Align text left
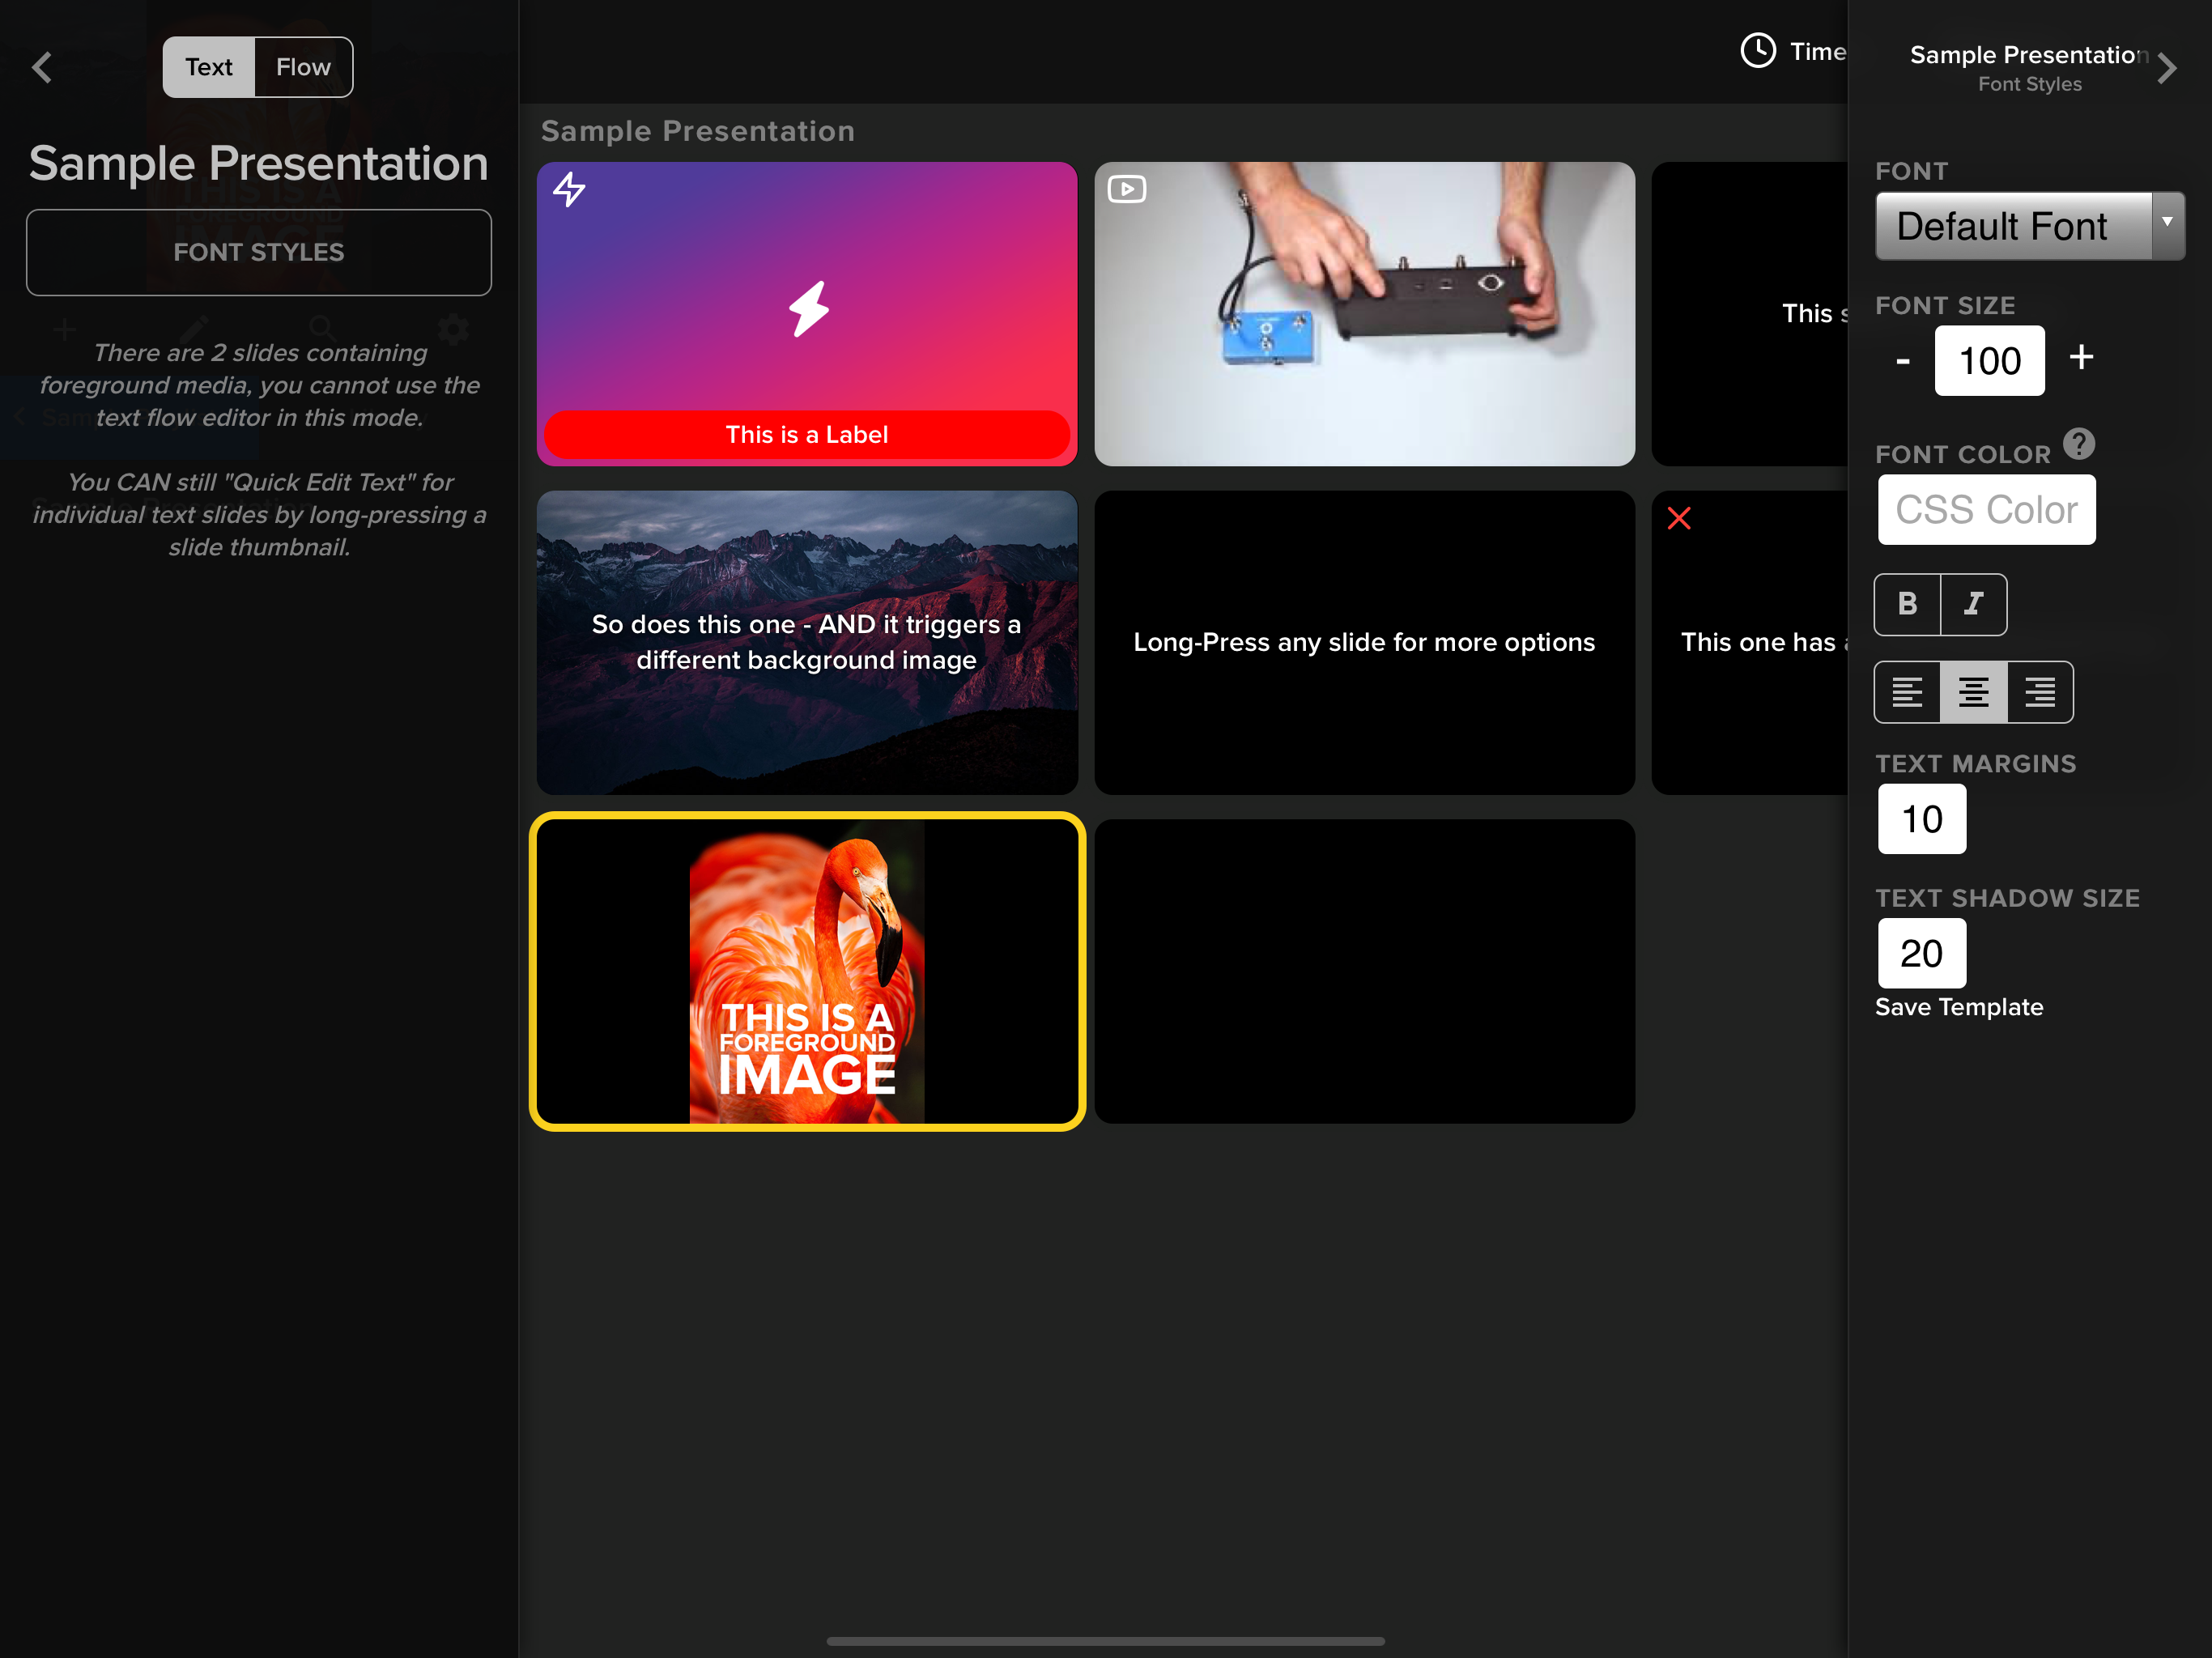This screenshot has height=1658, width=2212. click(x=1907, y=692)
